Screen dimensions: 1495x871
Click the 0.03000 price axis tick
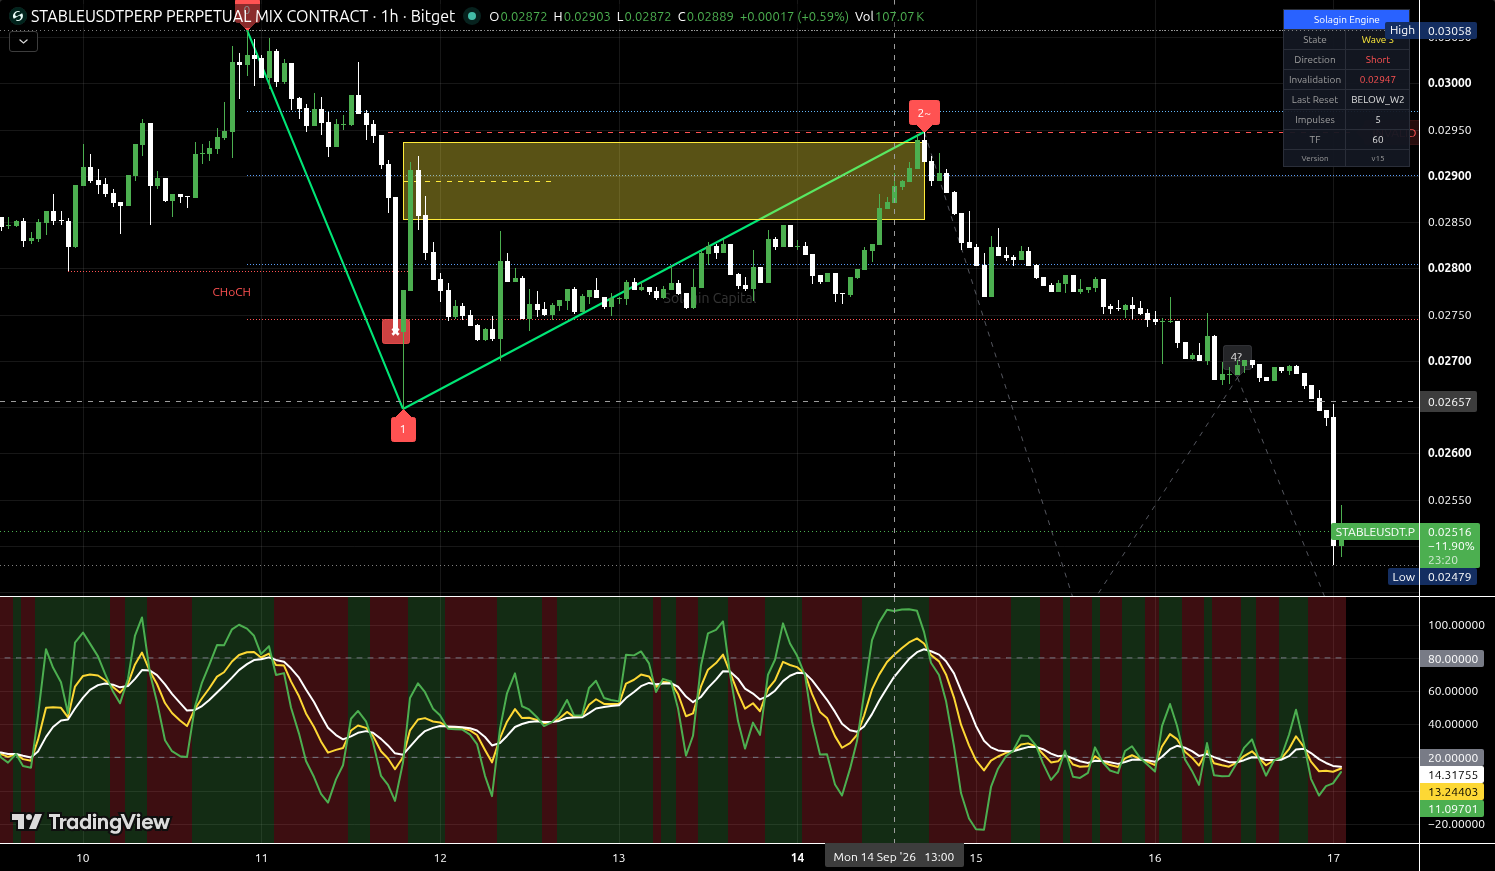coord(1449,83)
